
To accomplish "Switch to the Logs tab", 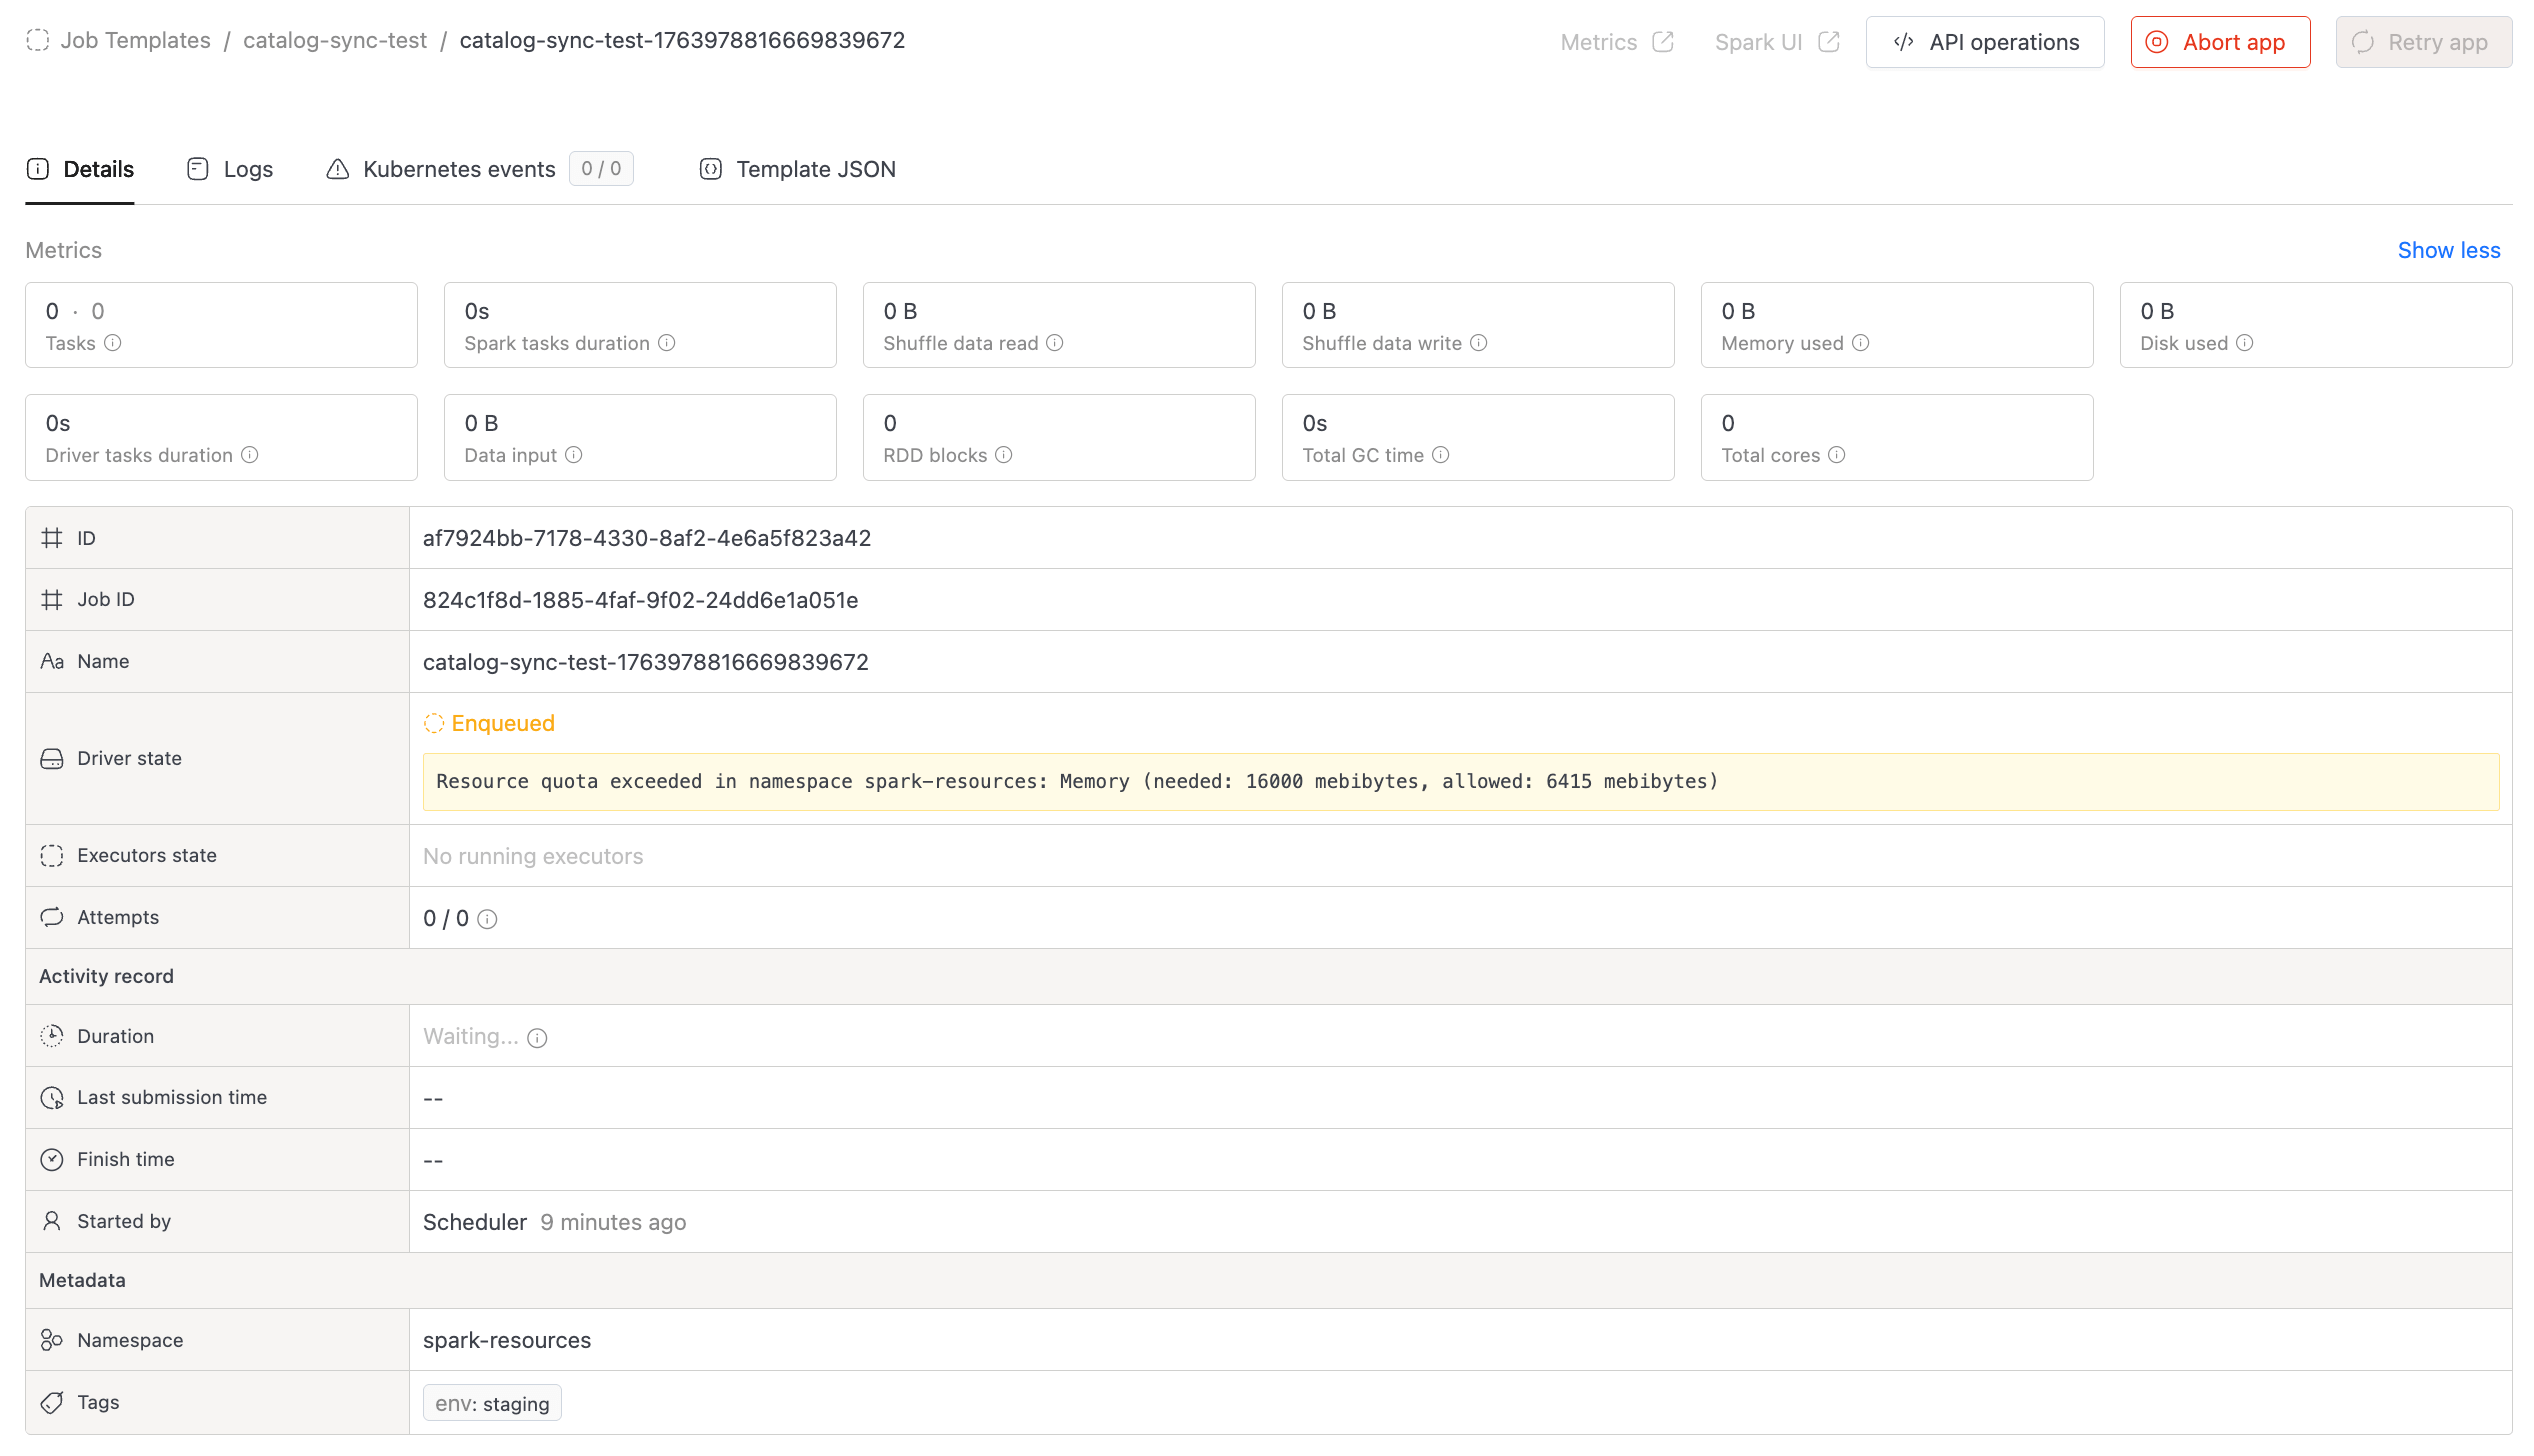I will 229,168.
